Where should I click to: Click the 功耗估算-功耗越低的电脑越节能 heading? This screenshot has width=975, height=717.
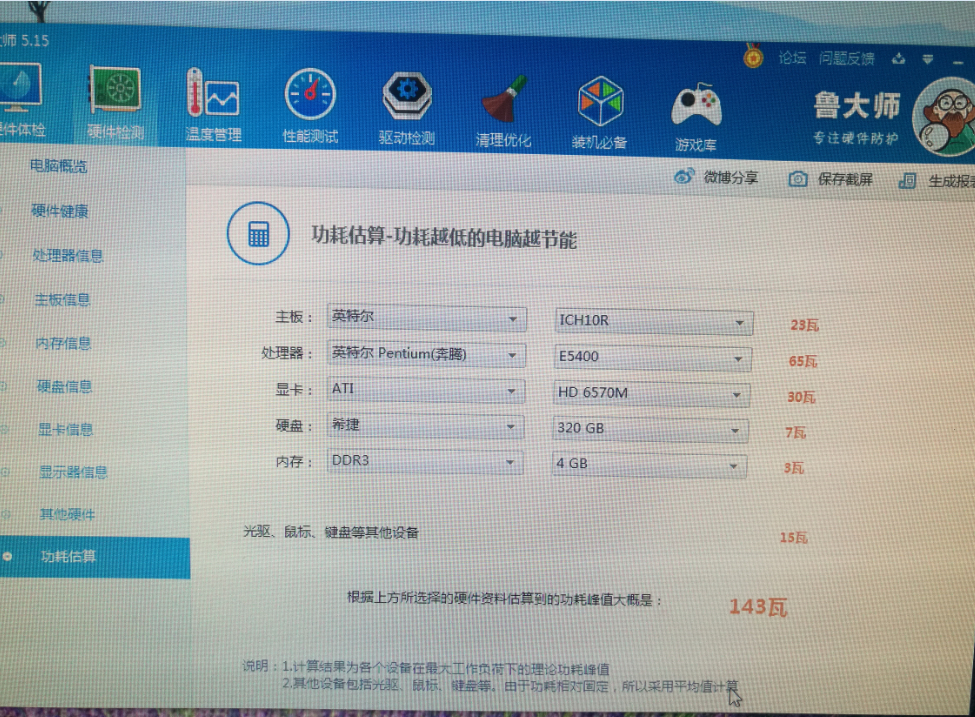pyautogui.click(x=444, y=237)
